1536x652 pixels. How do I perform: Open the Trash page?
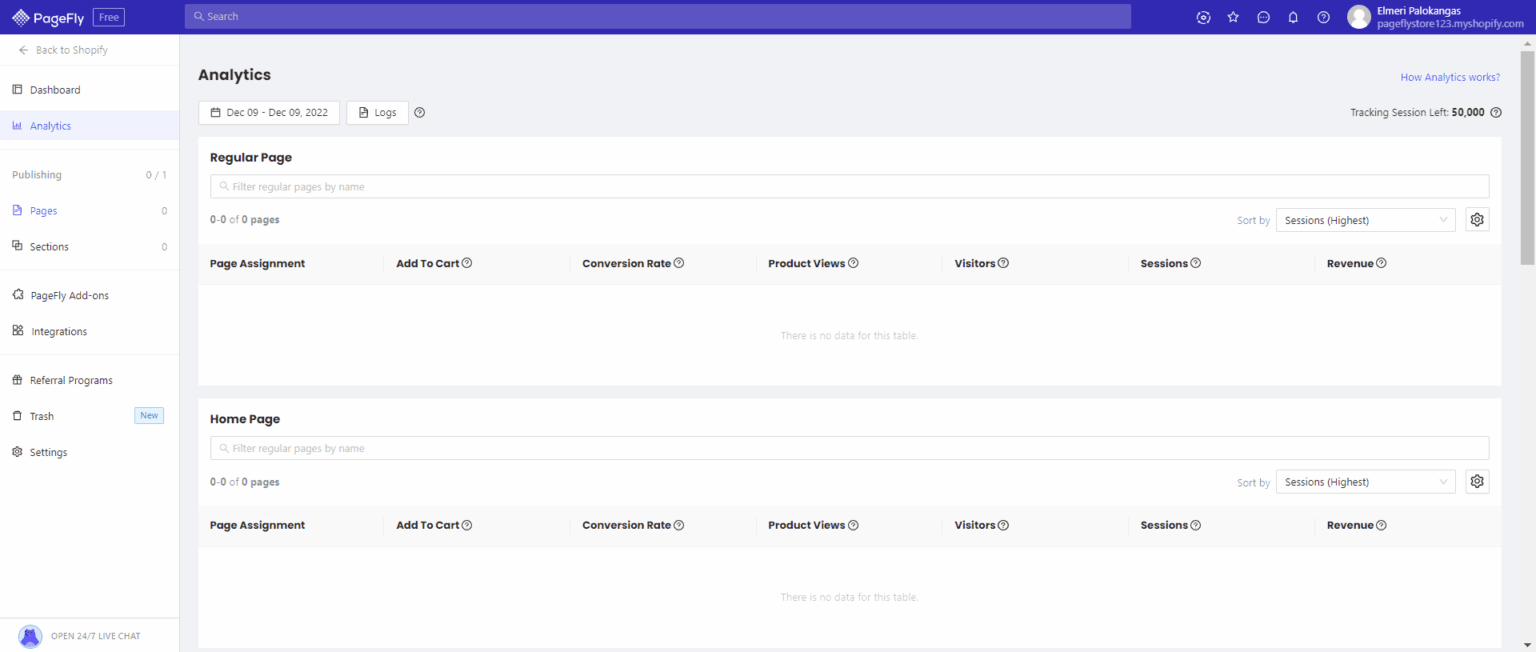pos(40,416)
